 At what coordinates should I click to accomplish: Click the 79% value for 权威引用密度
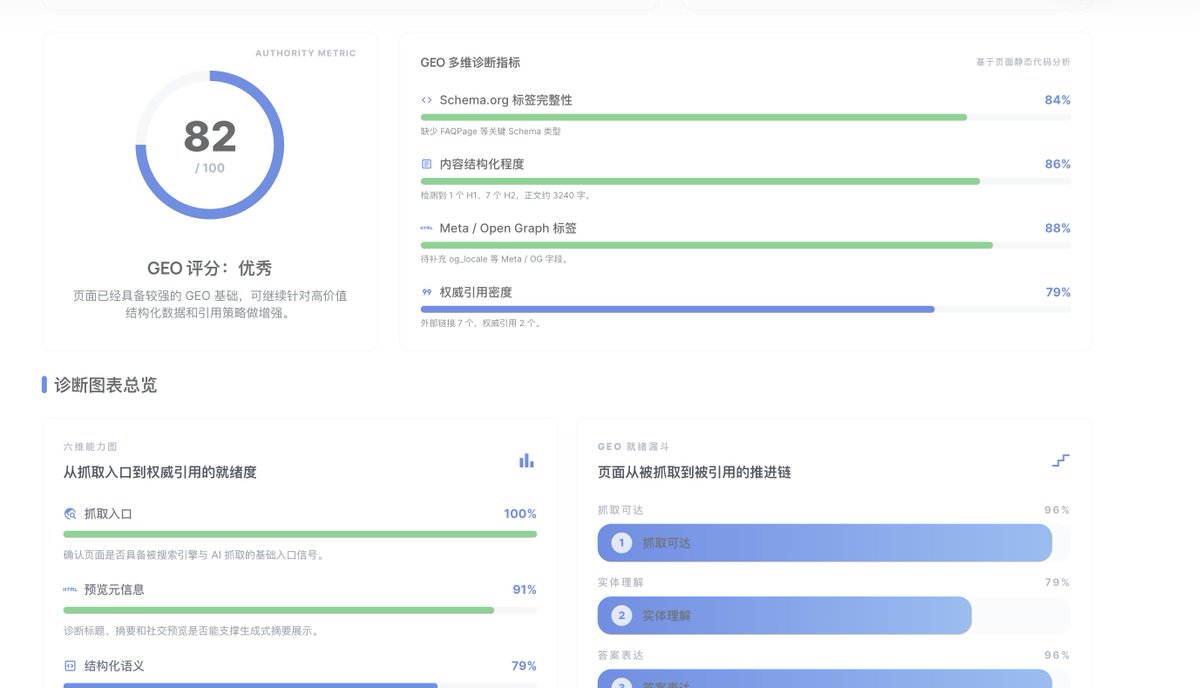[1057, 292]
